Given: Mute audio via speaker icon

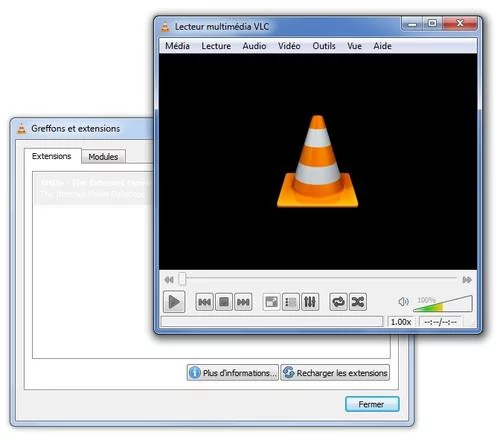Looking at the screenshot, I should pyautogui.click(x=403, y=302).
